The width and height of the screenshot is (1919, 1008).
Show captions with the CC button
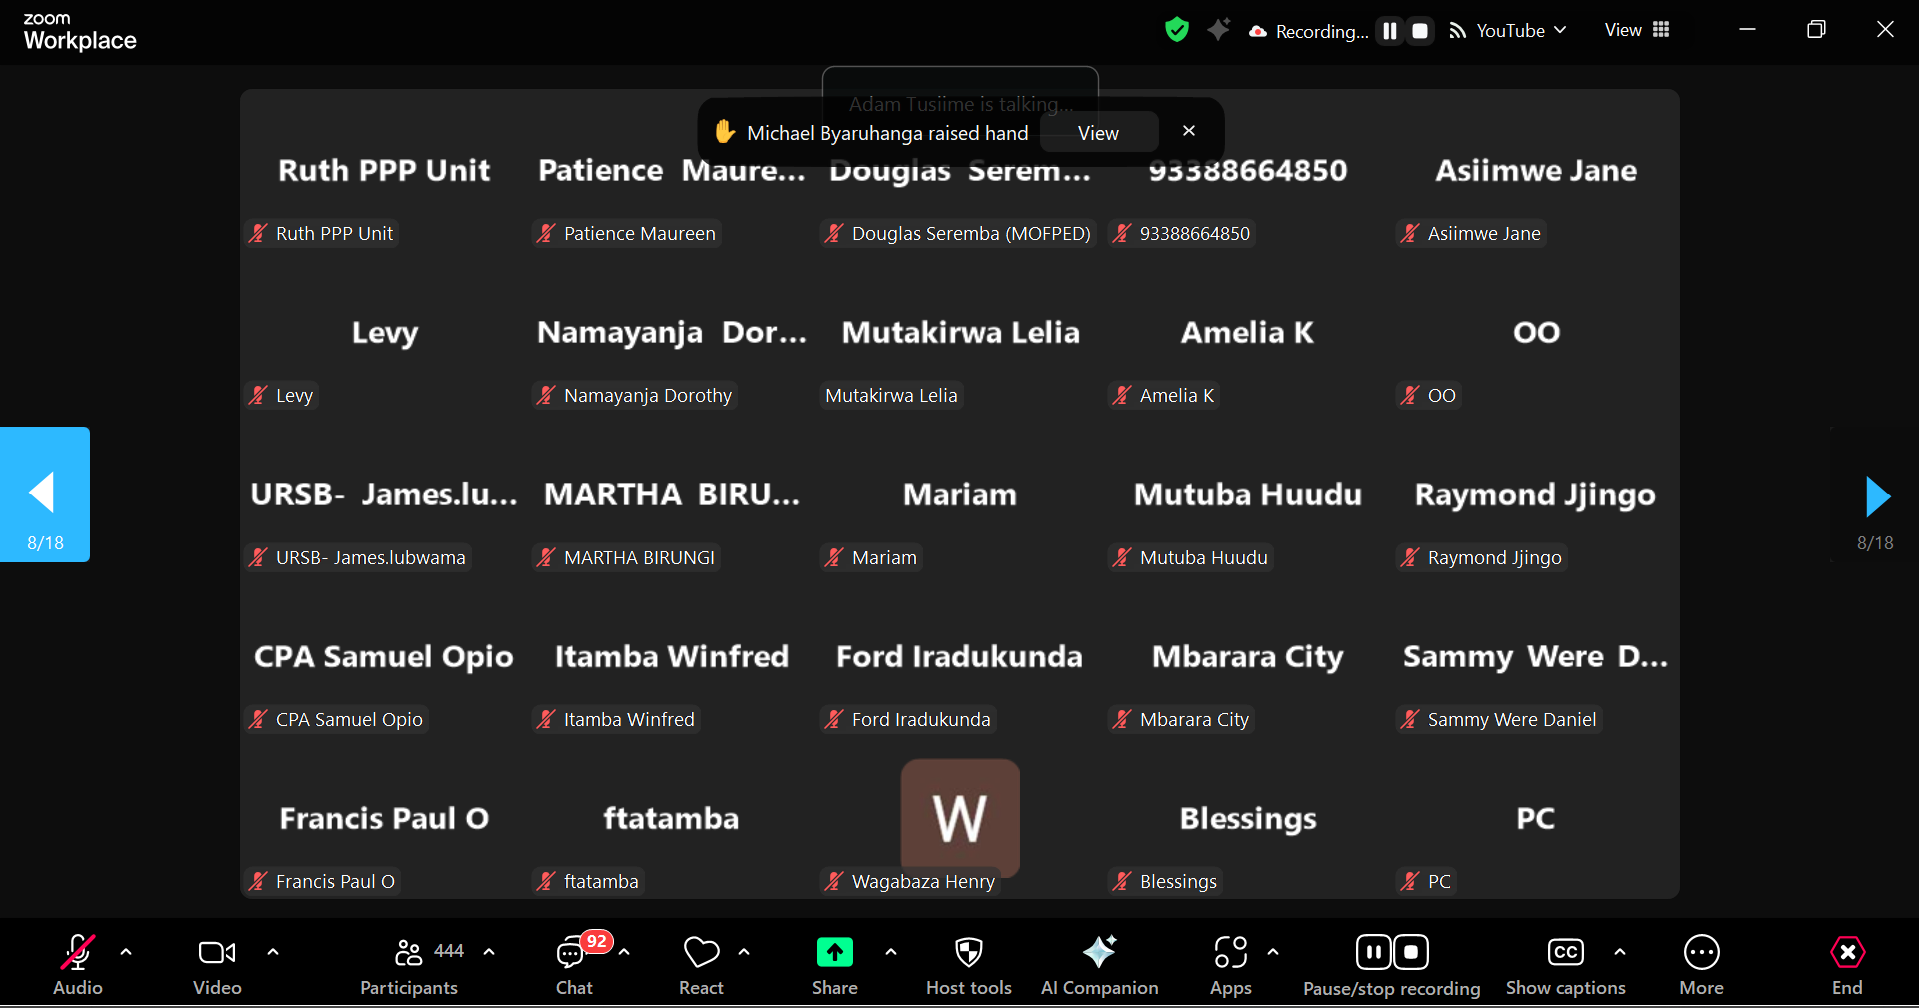click(1565, 953)
